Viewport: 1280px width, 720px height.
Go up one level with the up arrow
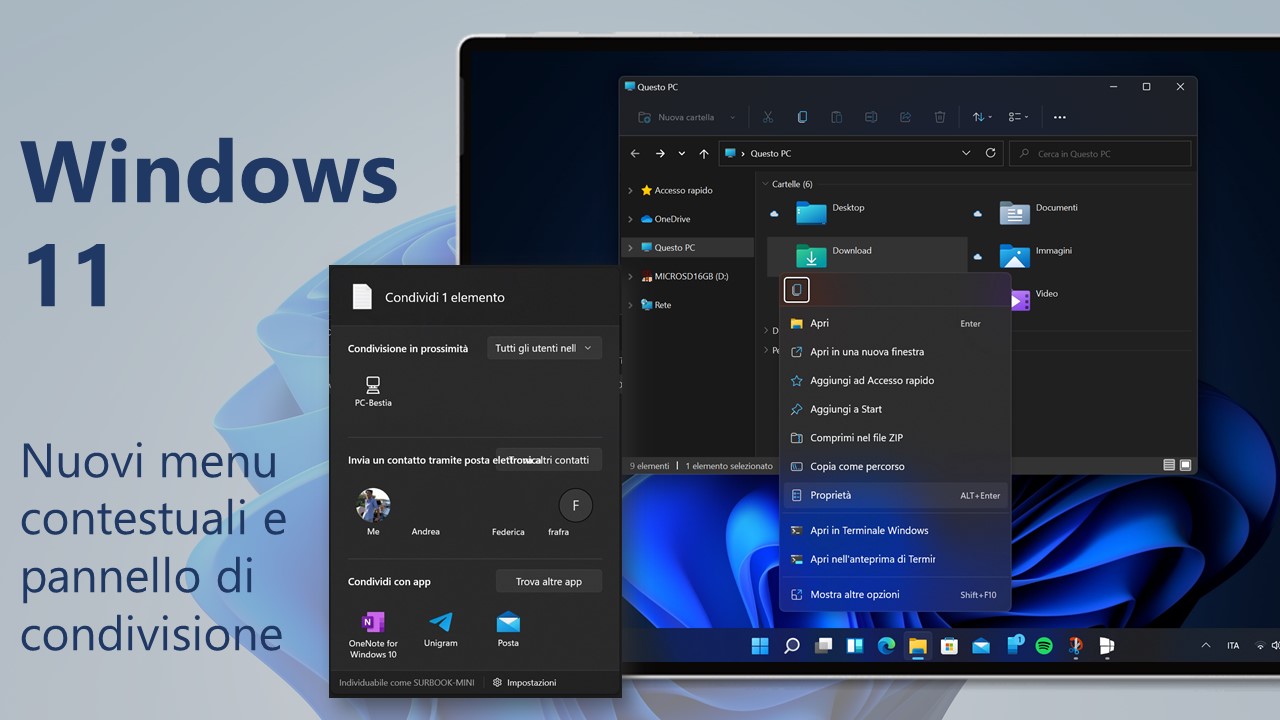tap(704, 154)
